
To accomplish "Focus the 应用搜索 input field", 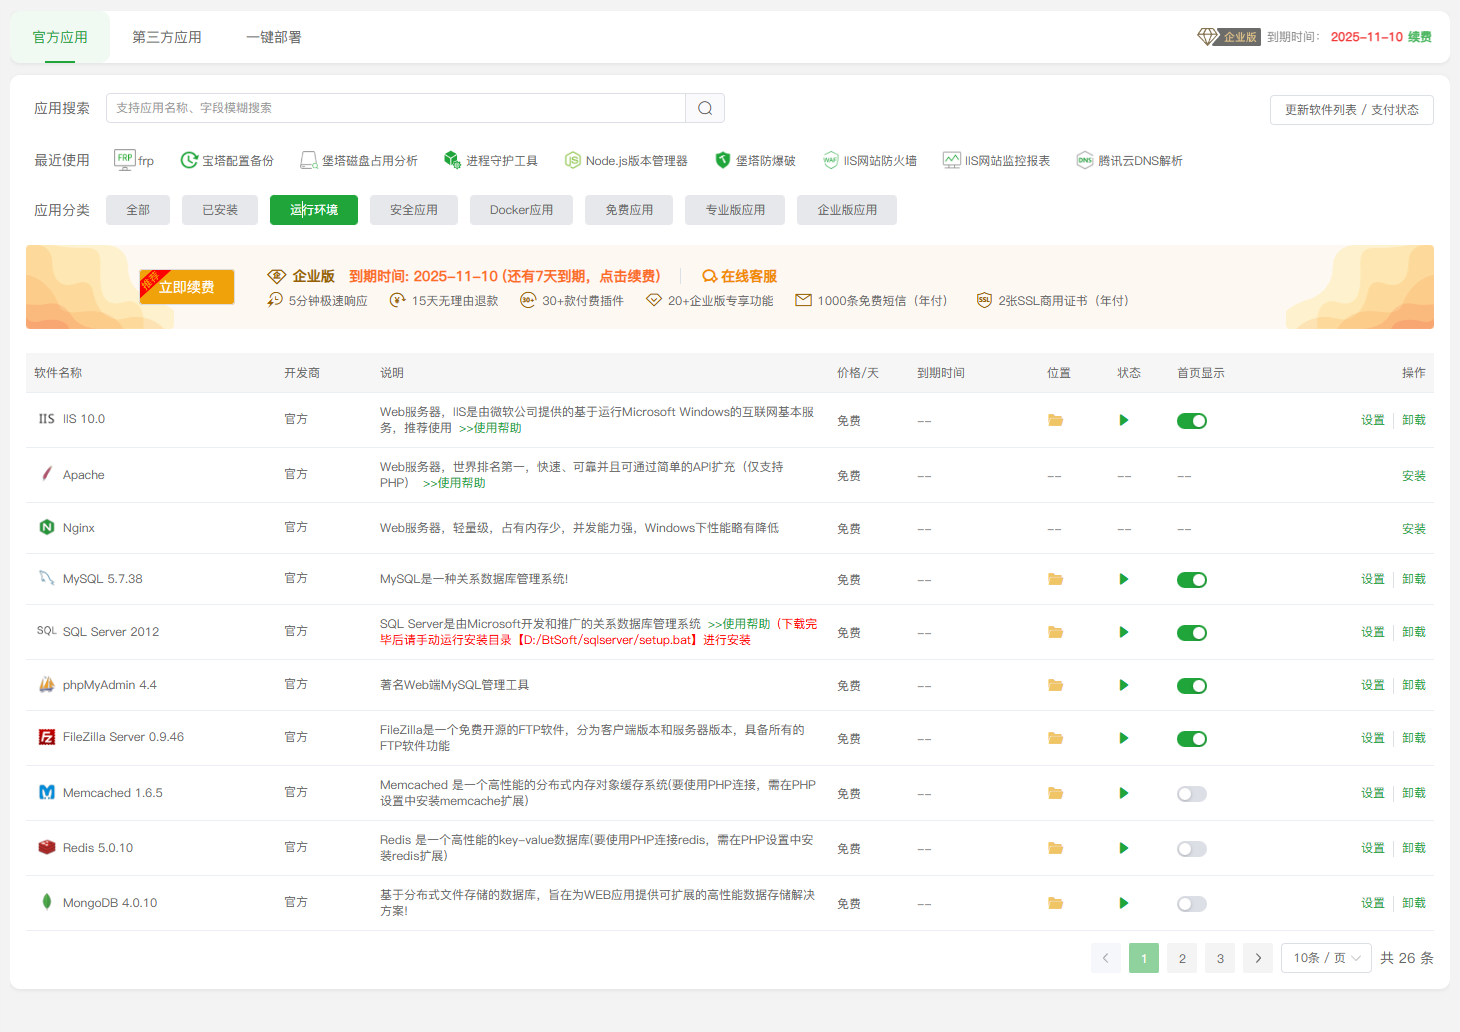I will [x=396, y=108].
